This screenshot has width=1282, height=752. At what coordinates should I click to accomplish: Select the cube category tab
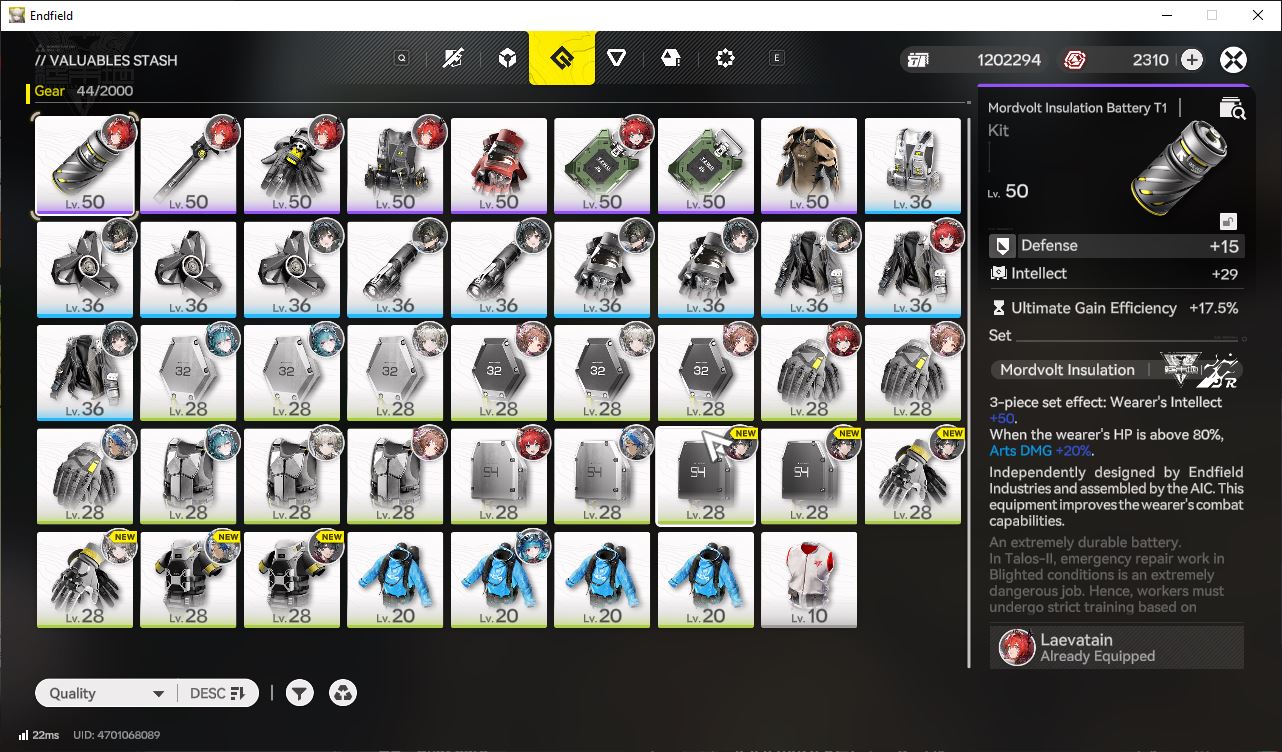point(508,59)
